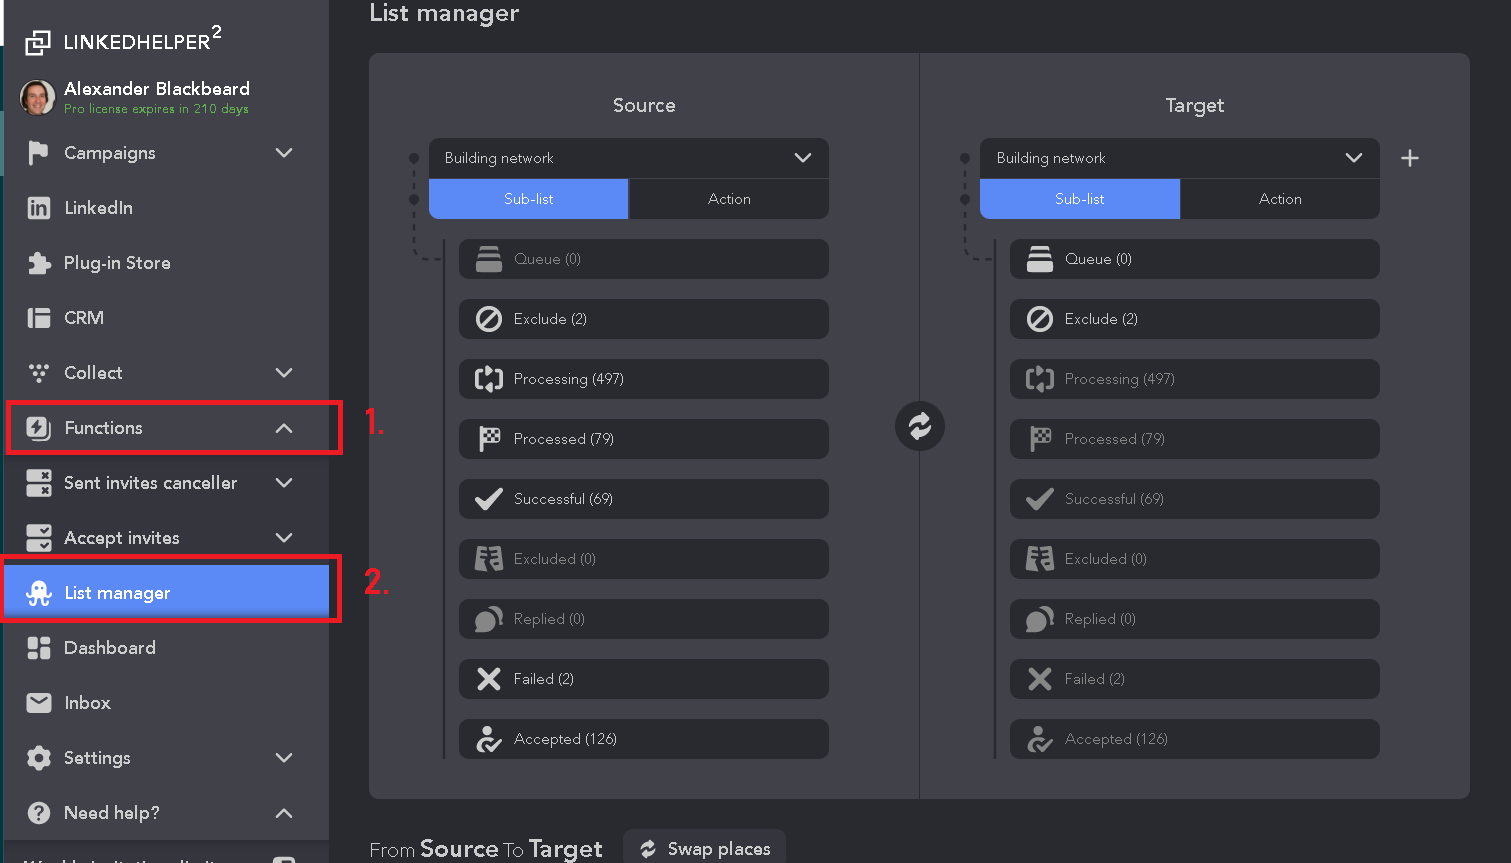
Task: Open LinkedIn menu item
Action: [x=166, y=208]
